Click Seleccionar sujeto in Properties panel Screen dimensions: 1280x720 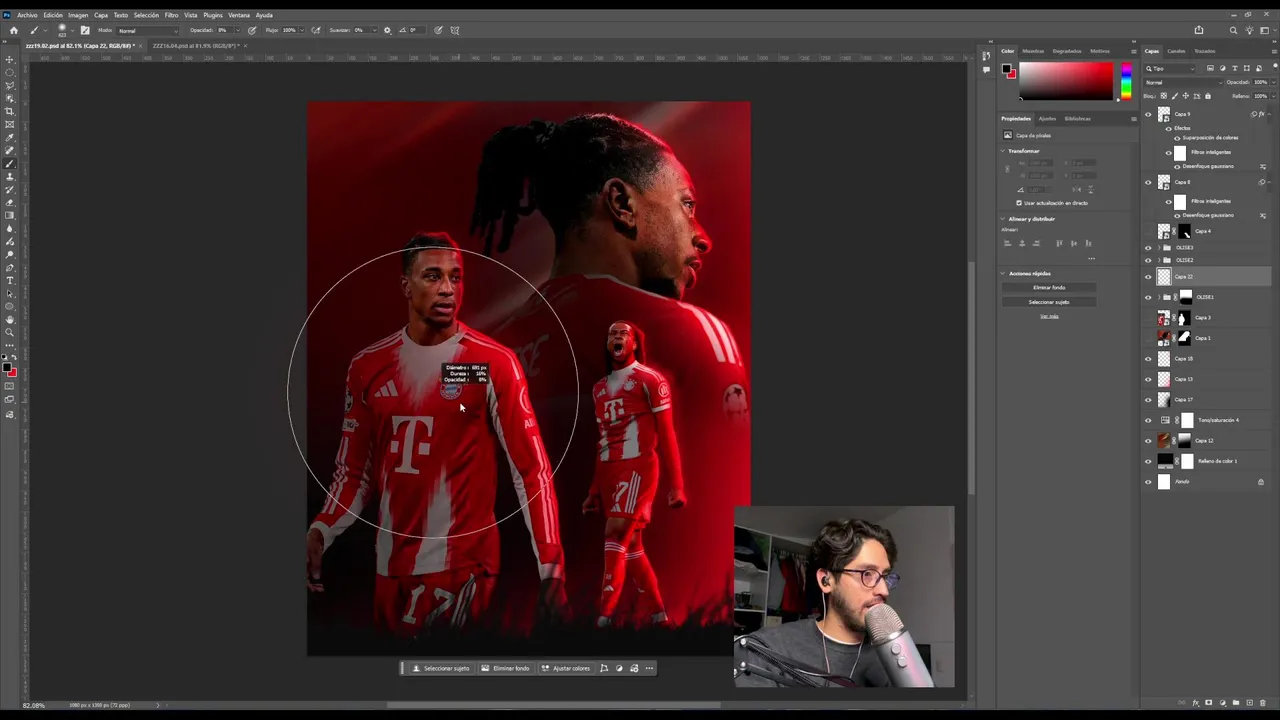coord(1049,302)
